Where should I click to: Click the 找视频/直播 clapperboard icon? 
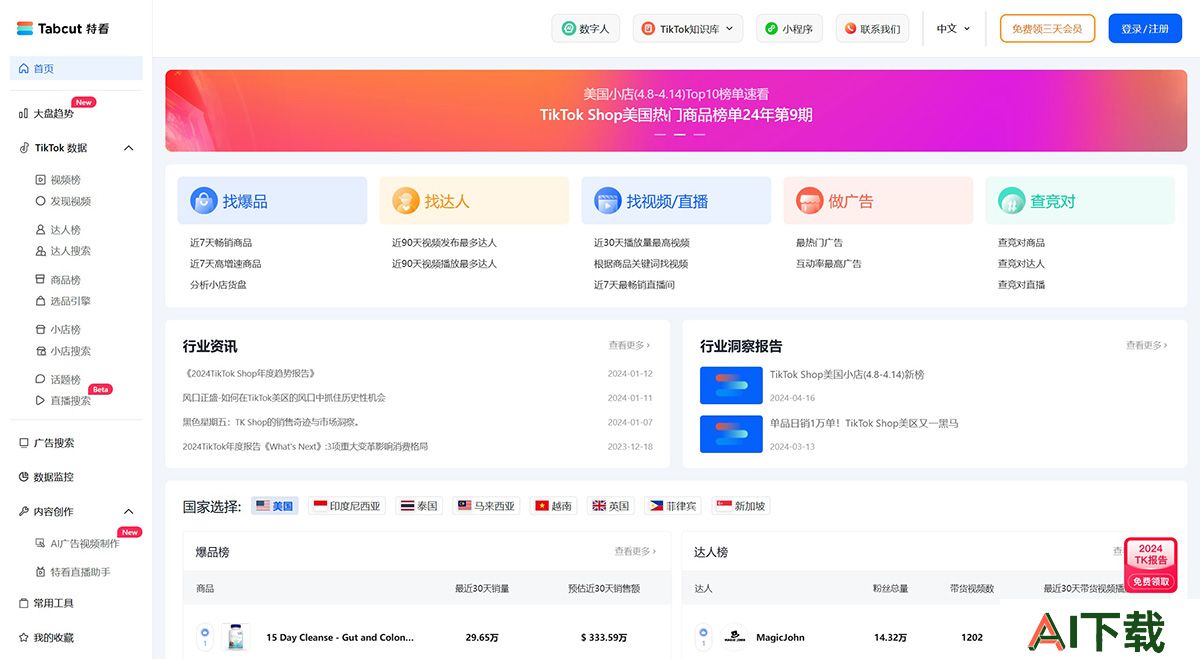pos(607,201)
